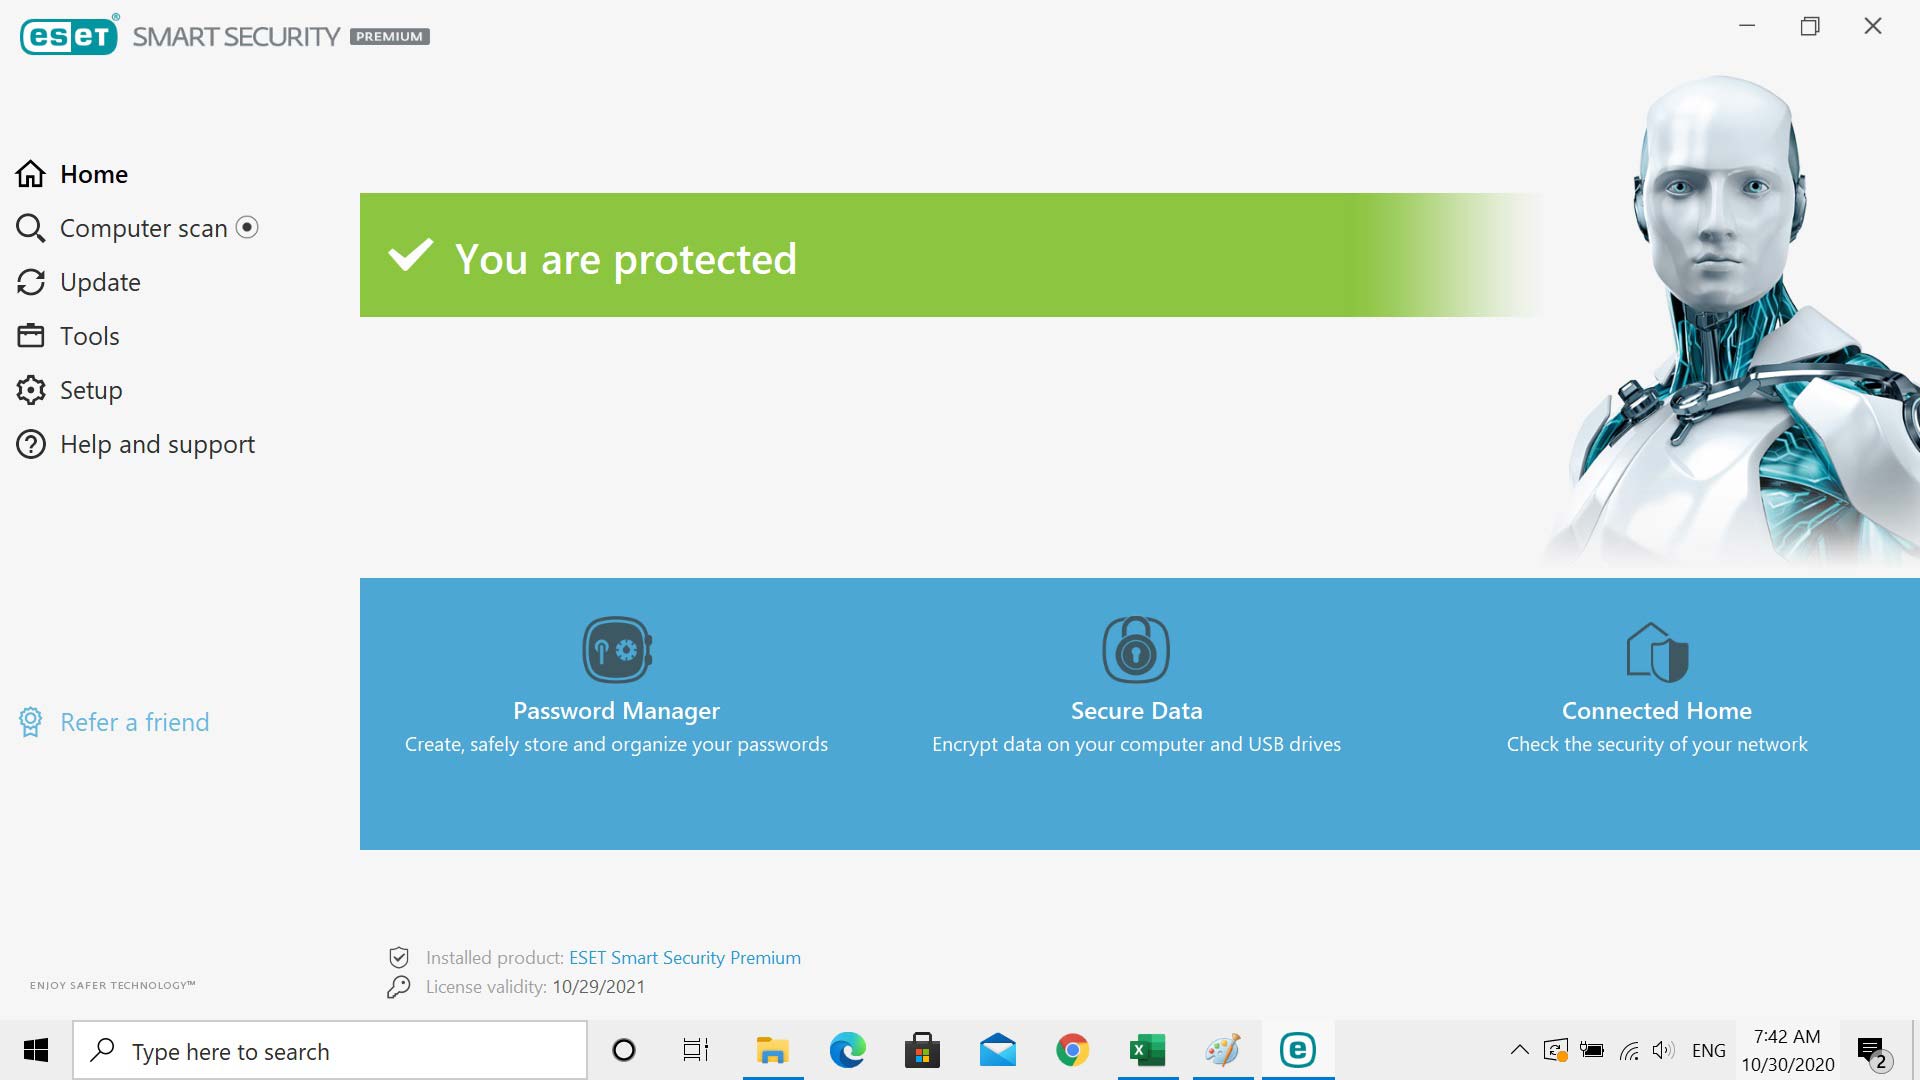The height and width of the screenshot is (1080, 1920).
Task: Click the ESET tray status icon
Action: 1555,1050
